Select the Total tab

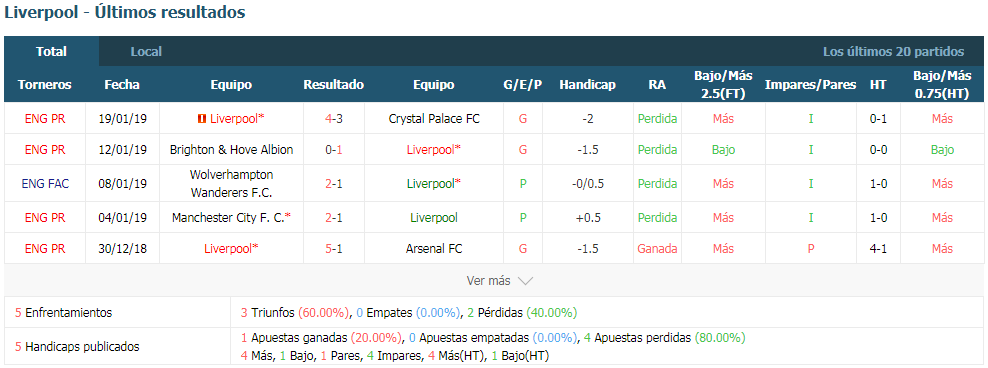coord(52,52)
